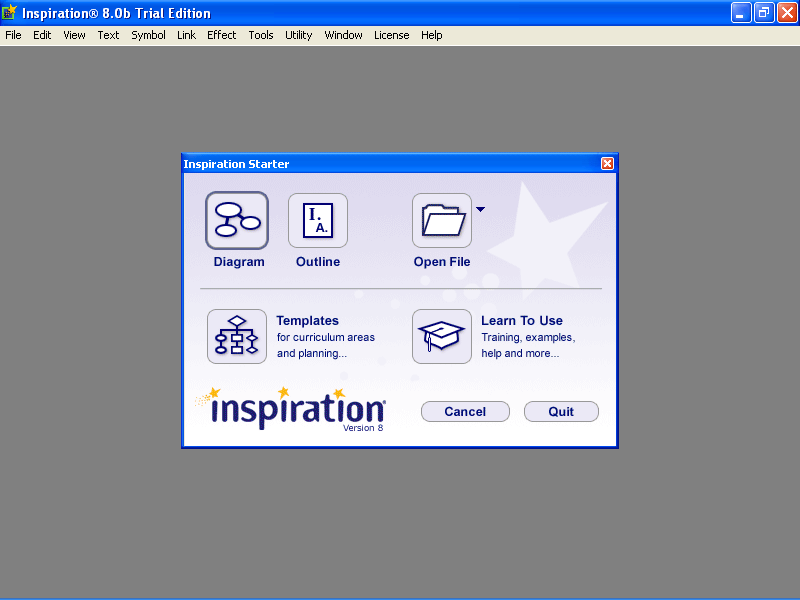800x600 pixels.
Task: Click the Open File label text
Action: click(442, 262)
